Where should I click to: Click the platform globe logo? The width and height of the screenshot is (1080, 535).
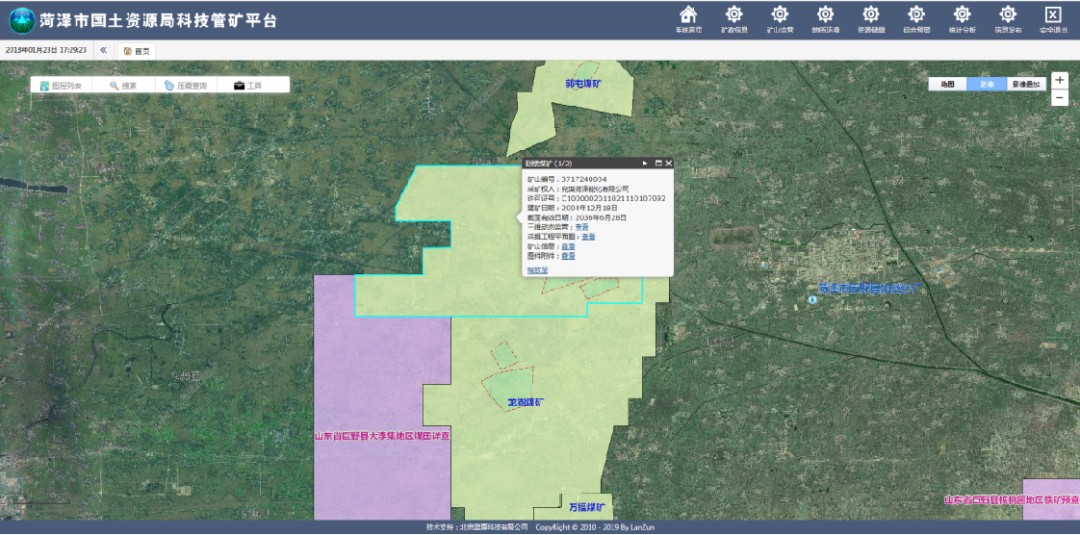pos(21,20)
